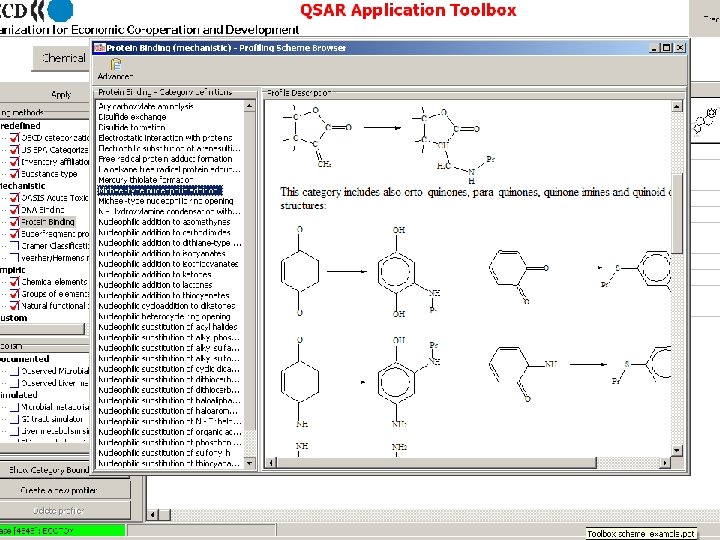Switch to the Chemical tab
Image resolution: width=720 pixels, height=540 pixels.
[63, 58]
